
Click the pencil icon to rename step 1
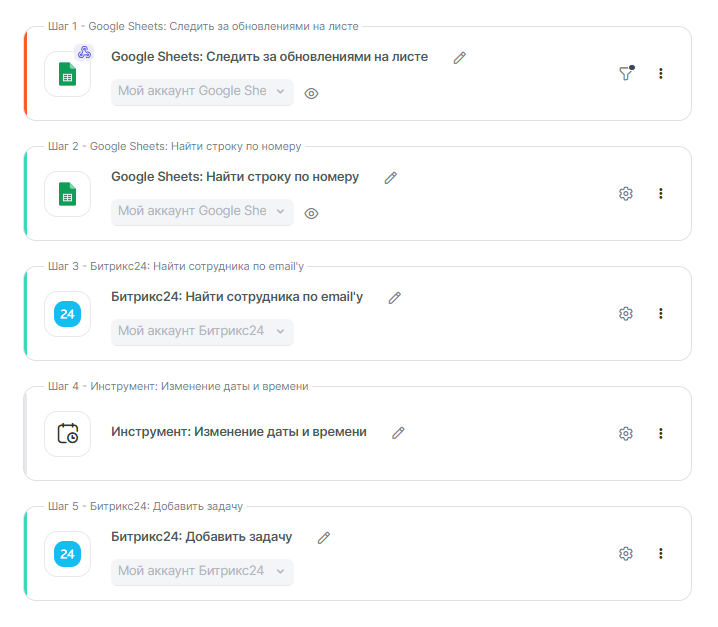click(x=460, y=58)
